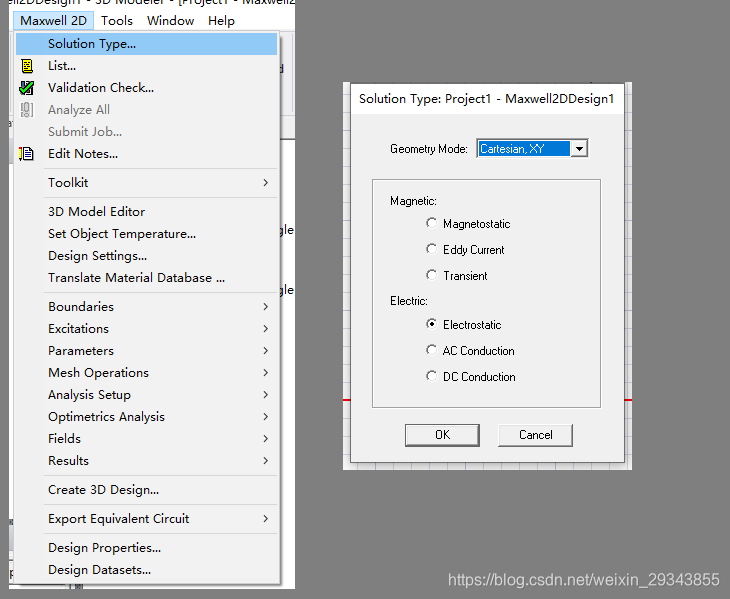The width and height of the screenshot is (730, 599).
Task: Expand the Excitations submenu
Action: click(78, 328)
